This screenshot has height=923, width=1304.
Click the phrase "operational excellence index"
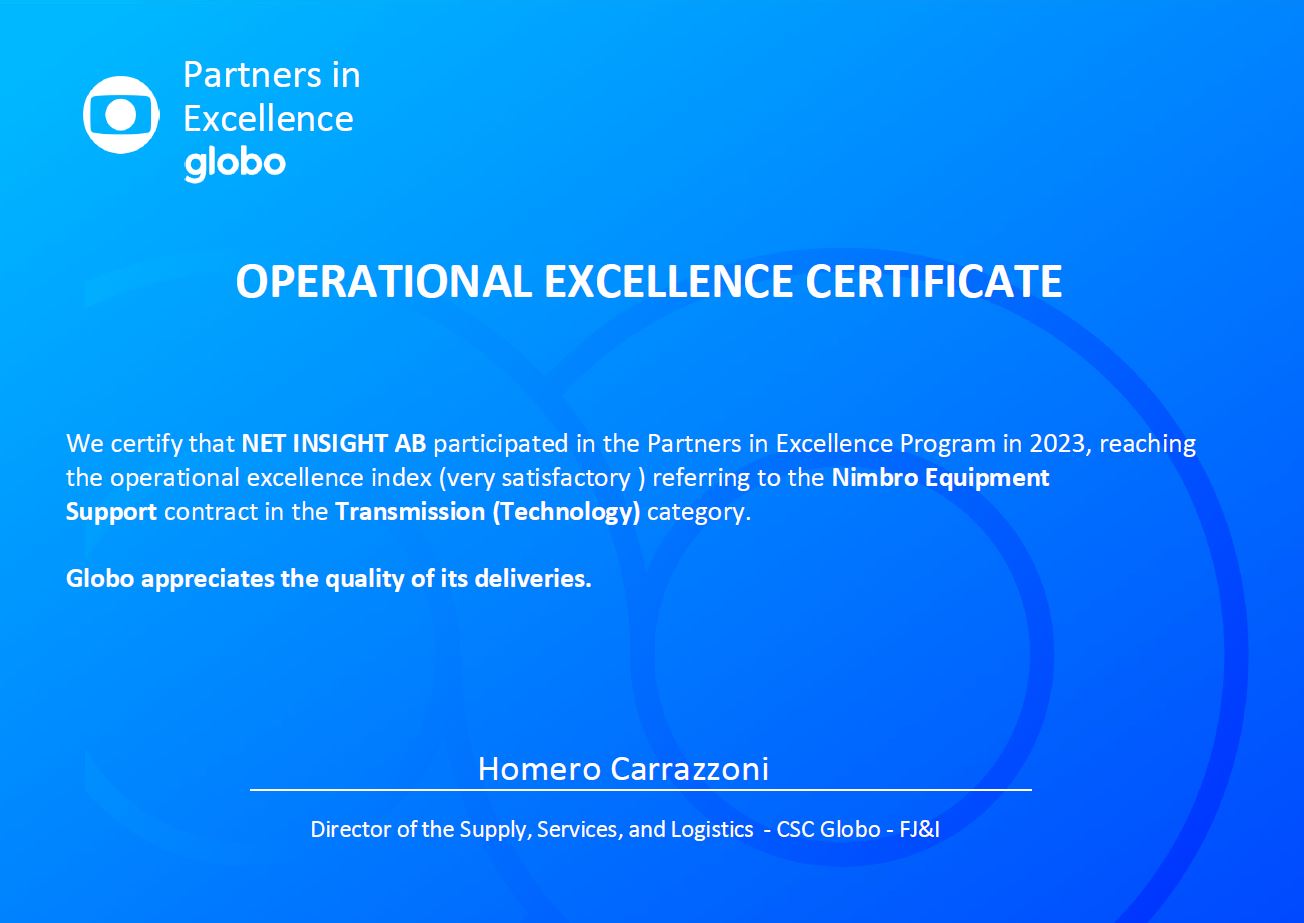pyautogui.click(x=270, y=478)
